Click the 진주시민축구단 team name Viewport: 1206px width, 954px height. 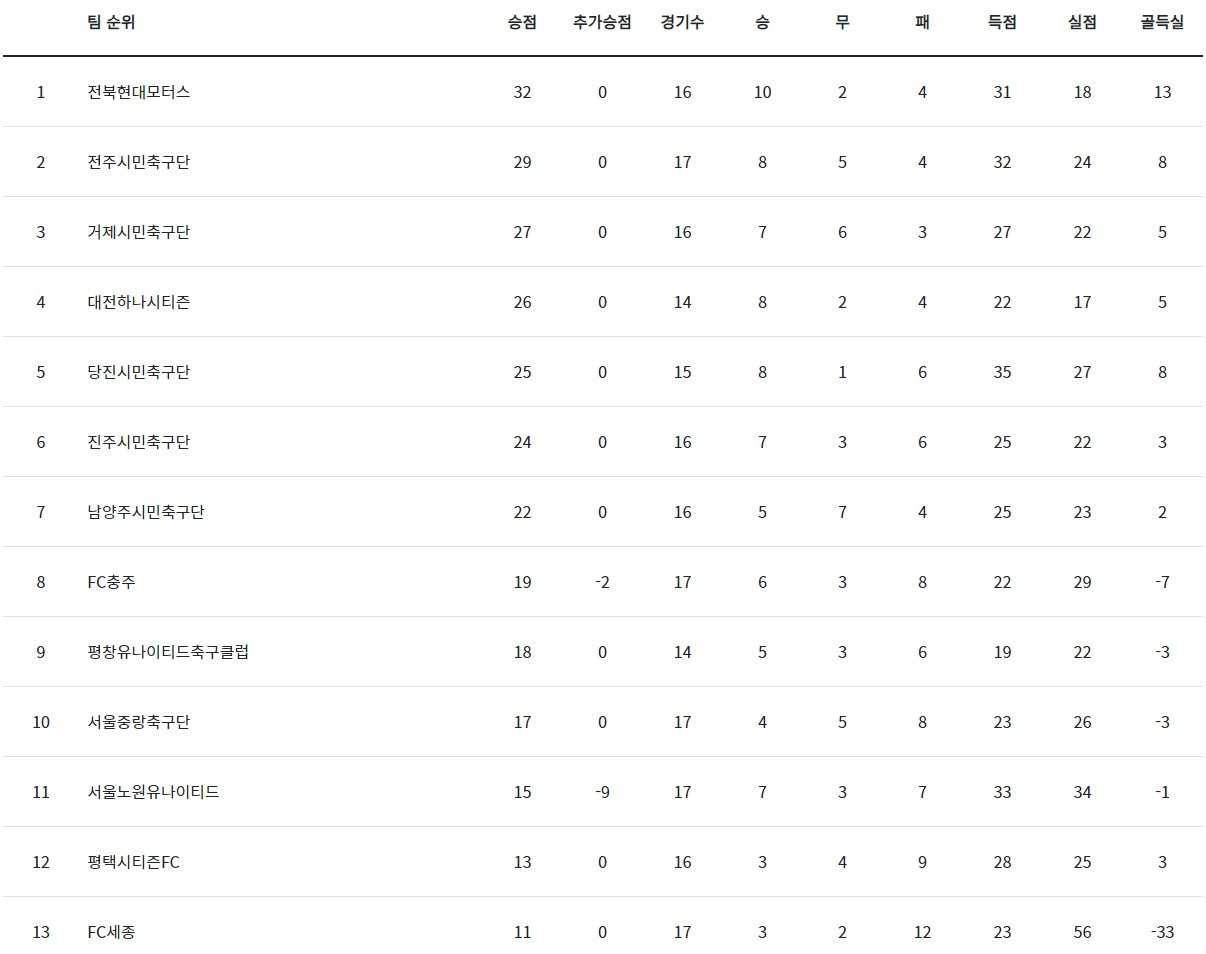tap(138, 442)
